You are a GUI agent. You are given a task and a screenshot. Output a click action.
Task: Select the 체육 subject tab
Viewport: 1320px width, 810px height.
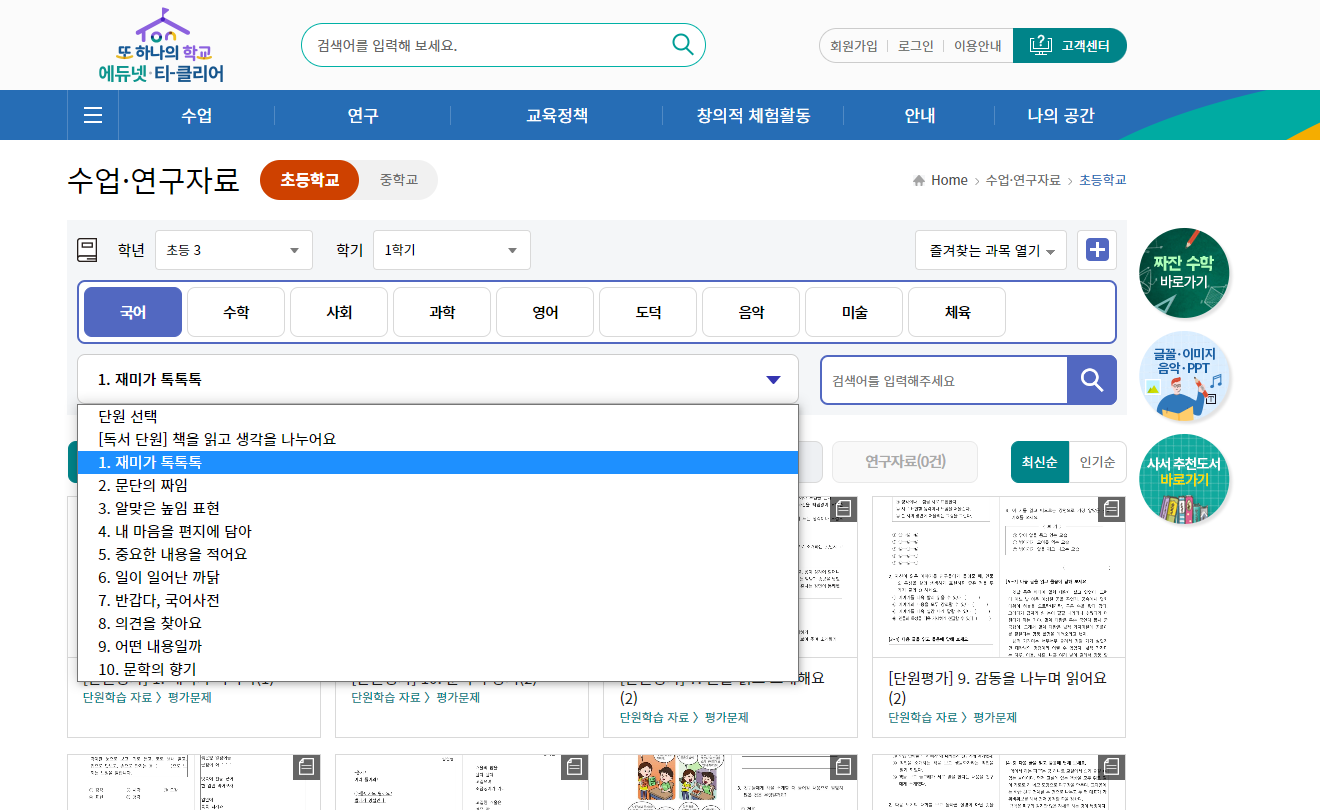(957, 312)
